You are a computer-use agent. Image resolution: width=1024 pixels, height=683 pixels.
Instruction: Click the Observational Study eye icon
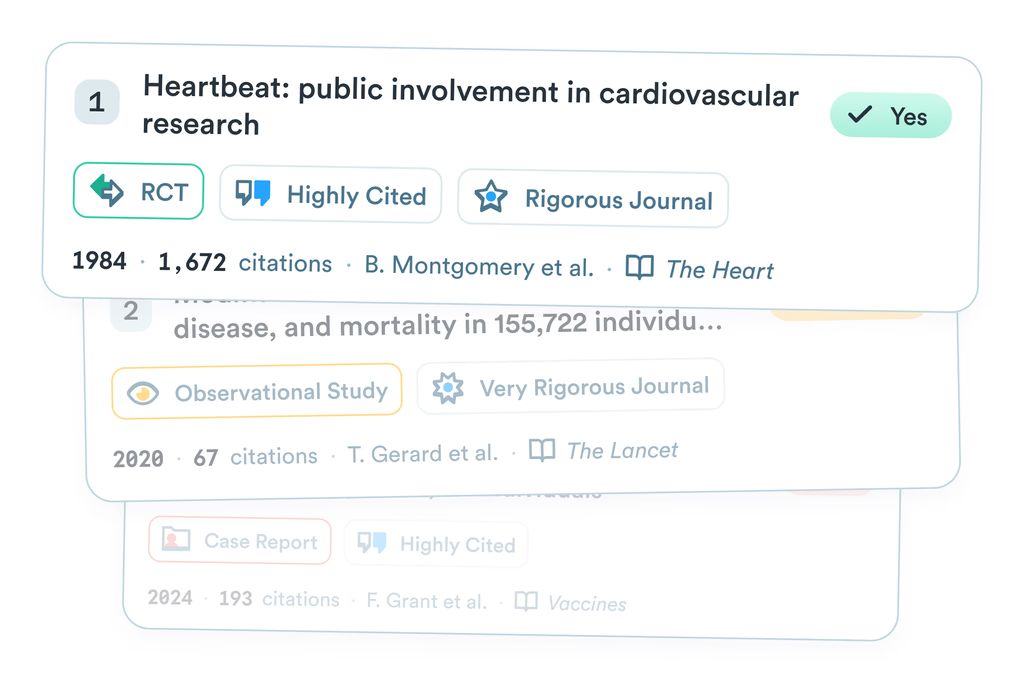143,393
